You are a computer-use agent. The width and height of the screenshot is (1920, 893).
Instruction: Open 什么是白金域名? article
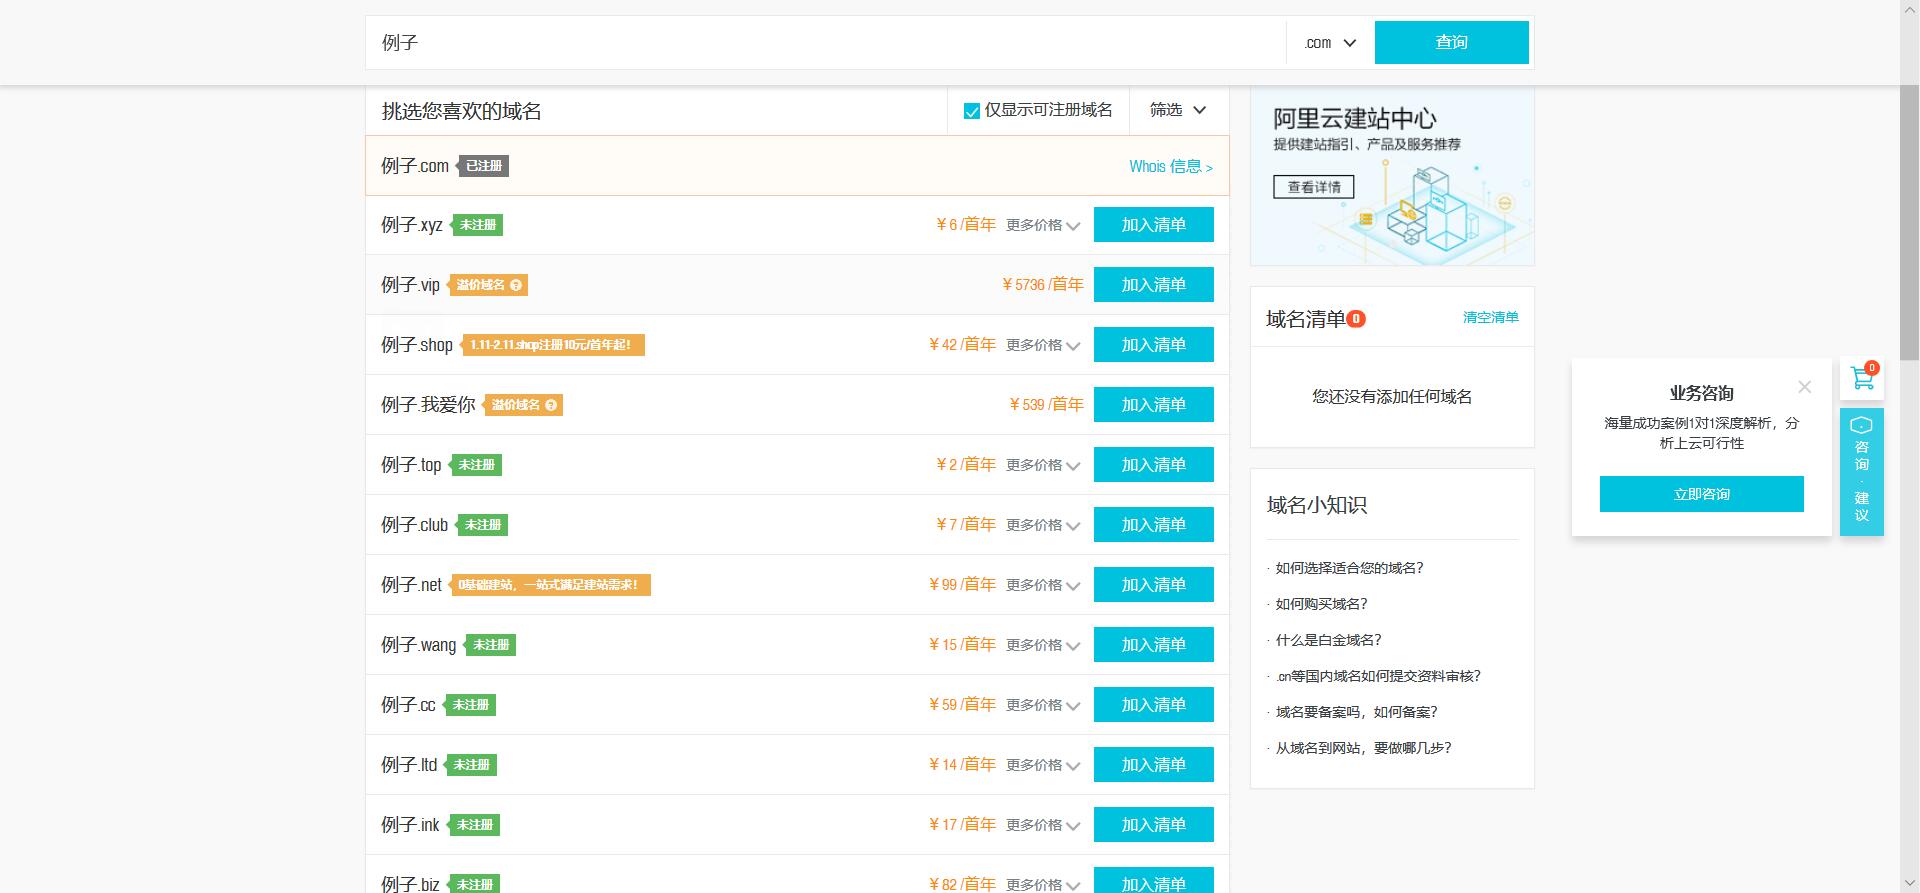pos(1328,640)
